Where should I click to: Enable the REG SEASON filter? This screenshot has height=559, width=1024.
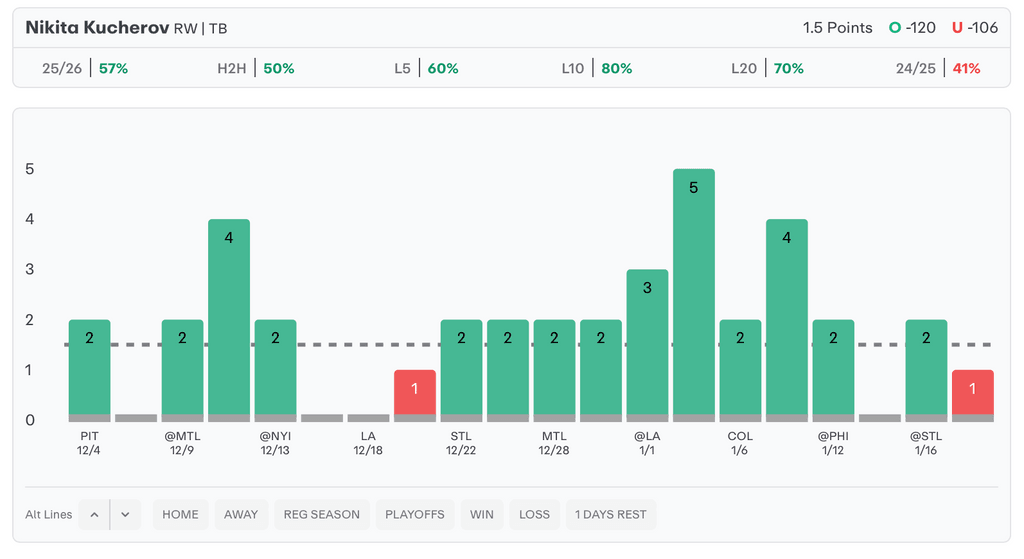pyautogui.click(x=321, y=514)
